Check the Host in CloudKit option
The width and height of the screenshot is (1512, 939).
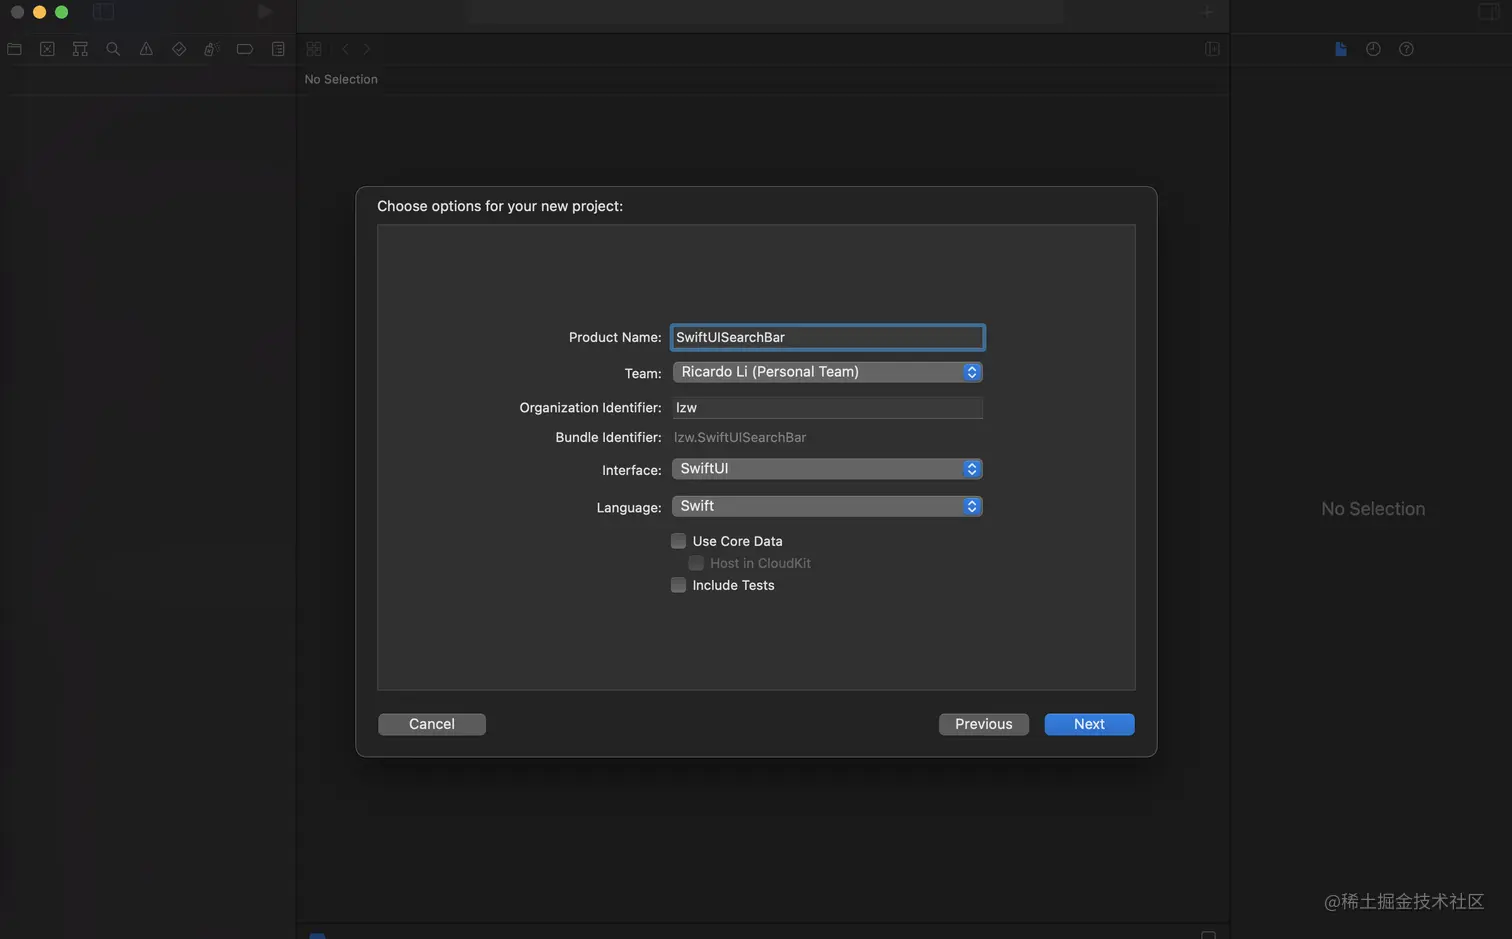pyautogui.click(x=696, y=563)
